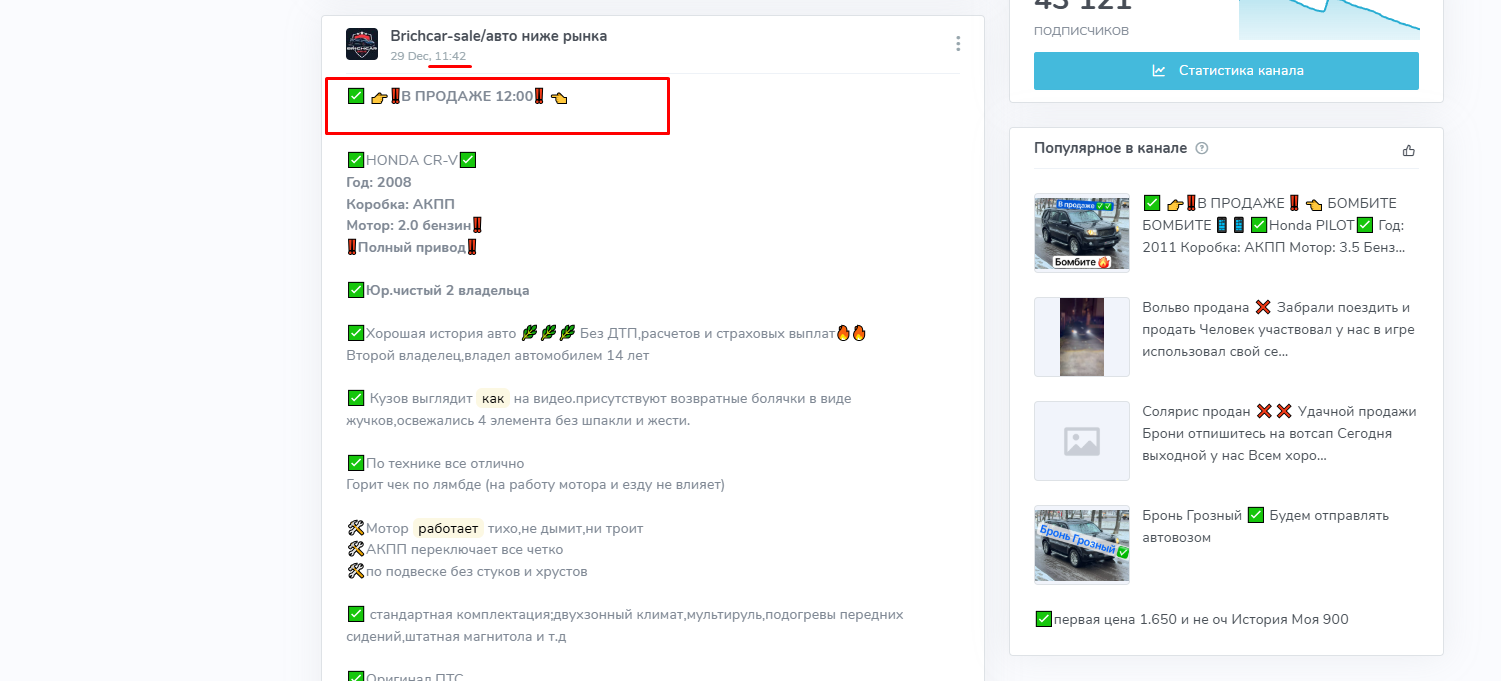This screenshot has width=1501, height=681.
Task: Click the line-chart icon inside Статистика канала button
Action: 1158,70
